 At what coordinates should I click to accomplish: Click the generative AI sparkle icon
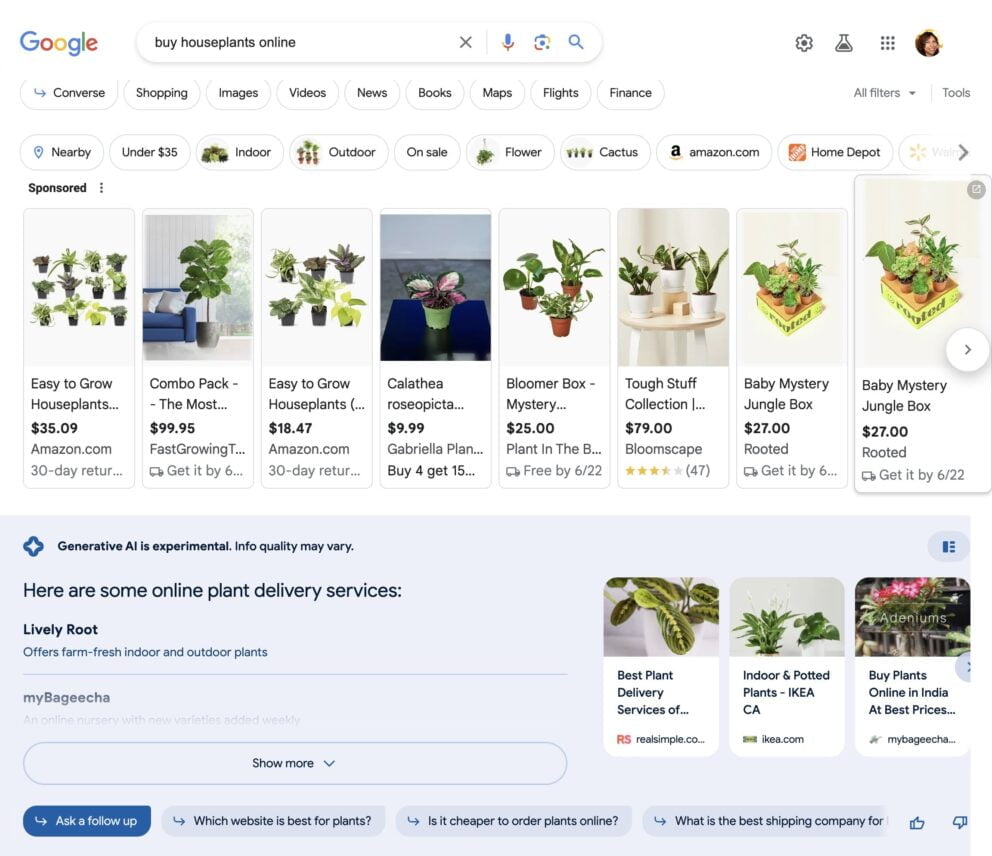34,546
